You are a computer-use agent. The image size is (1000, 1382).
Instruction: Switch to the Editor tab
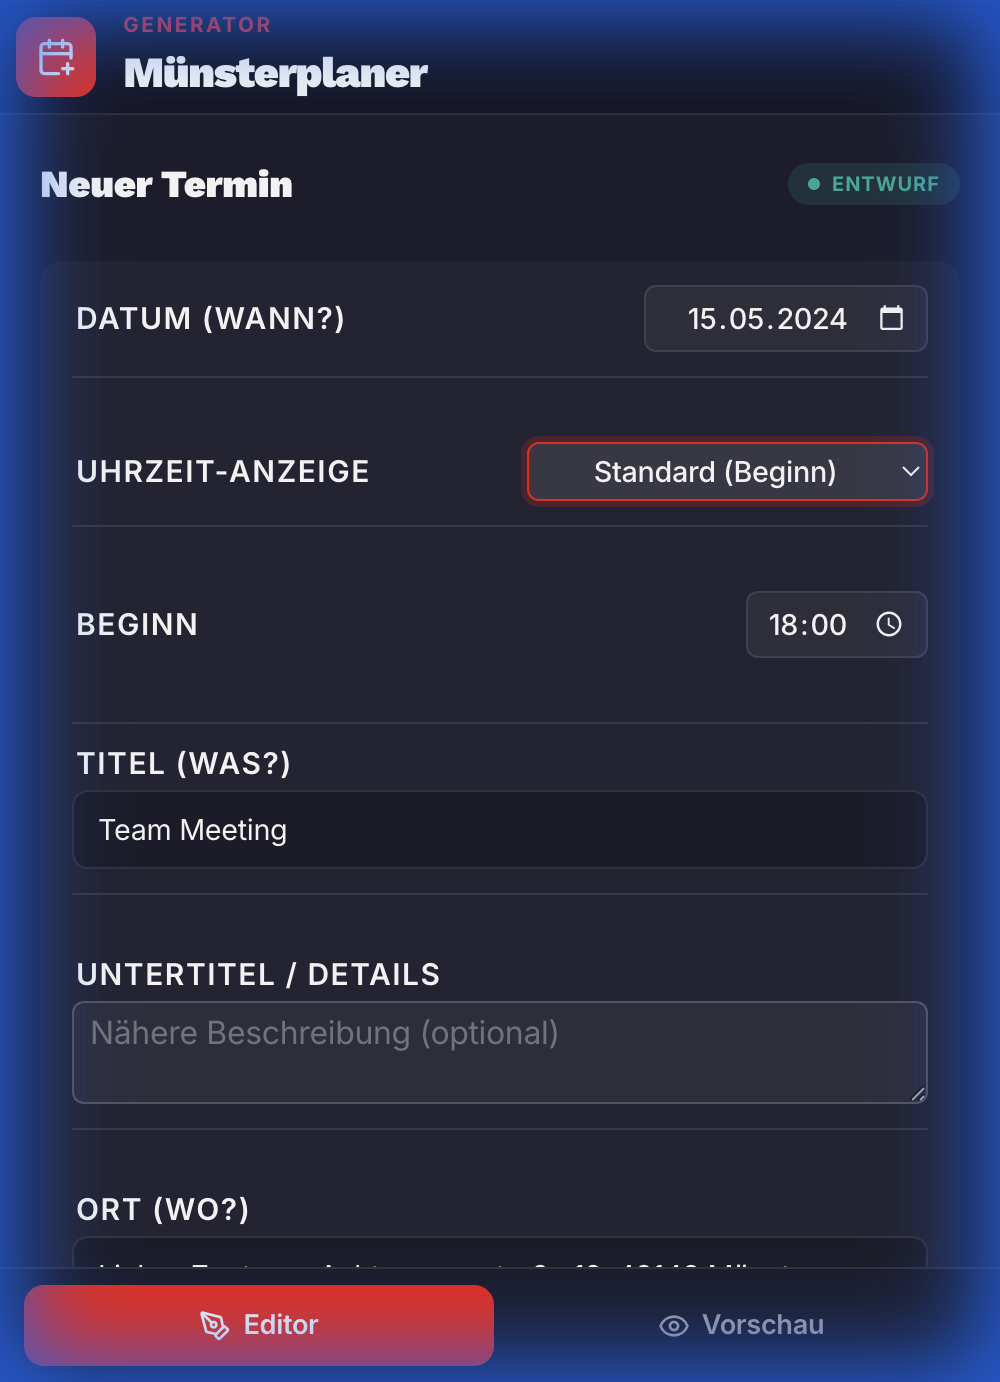[x=259, y=1325]
